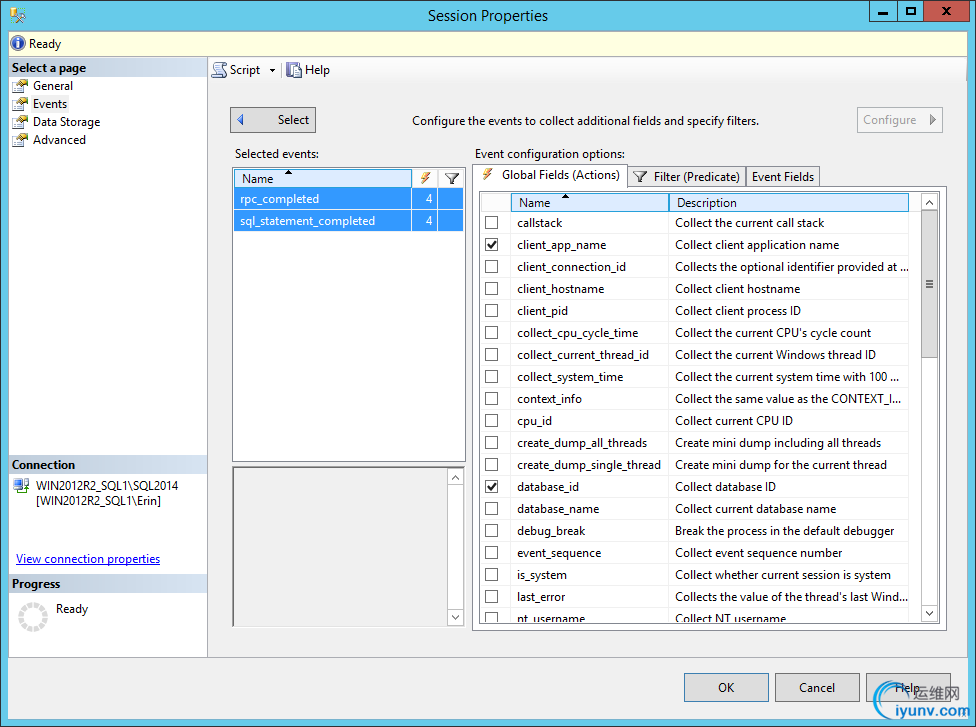
Task: Click the Script icon in the toolbar
Action: pos(219,70)
